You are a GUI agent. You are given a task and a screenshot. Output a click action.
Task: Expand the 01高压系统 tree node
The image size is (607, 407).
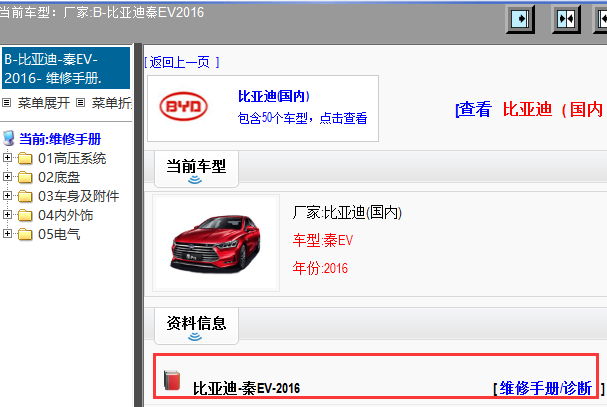click(7, 158)
